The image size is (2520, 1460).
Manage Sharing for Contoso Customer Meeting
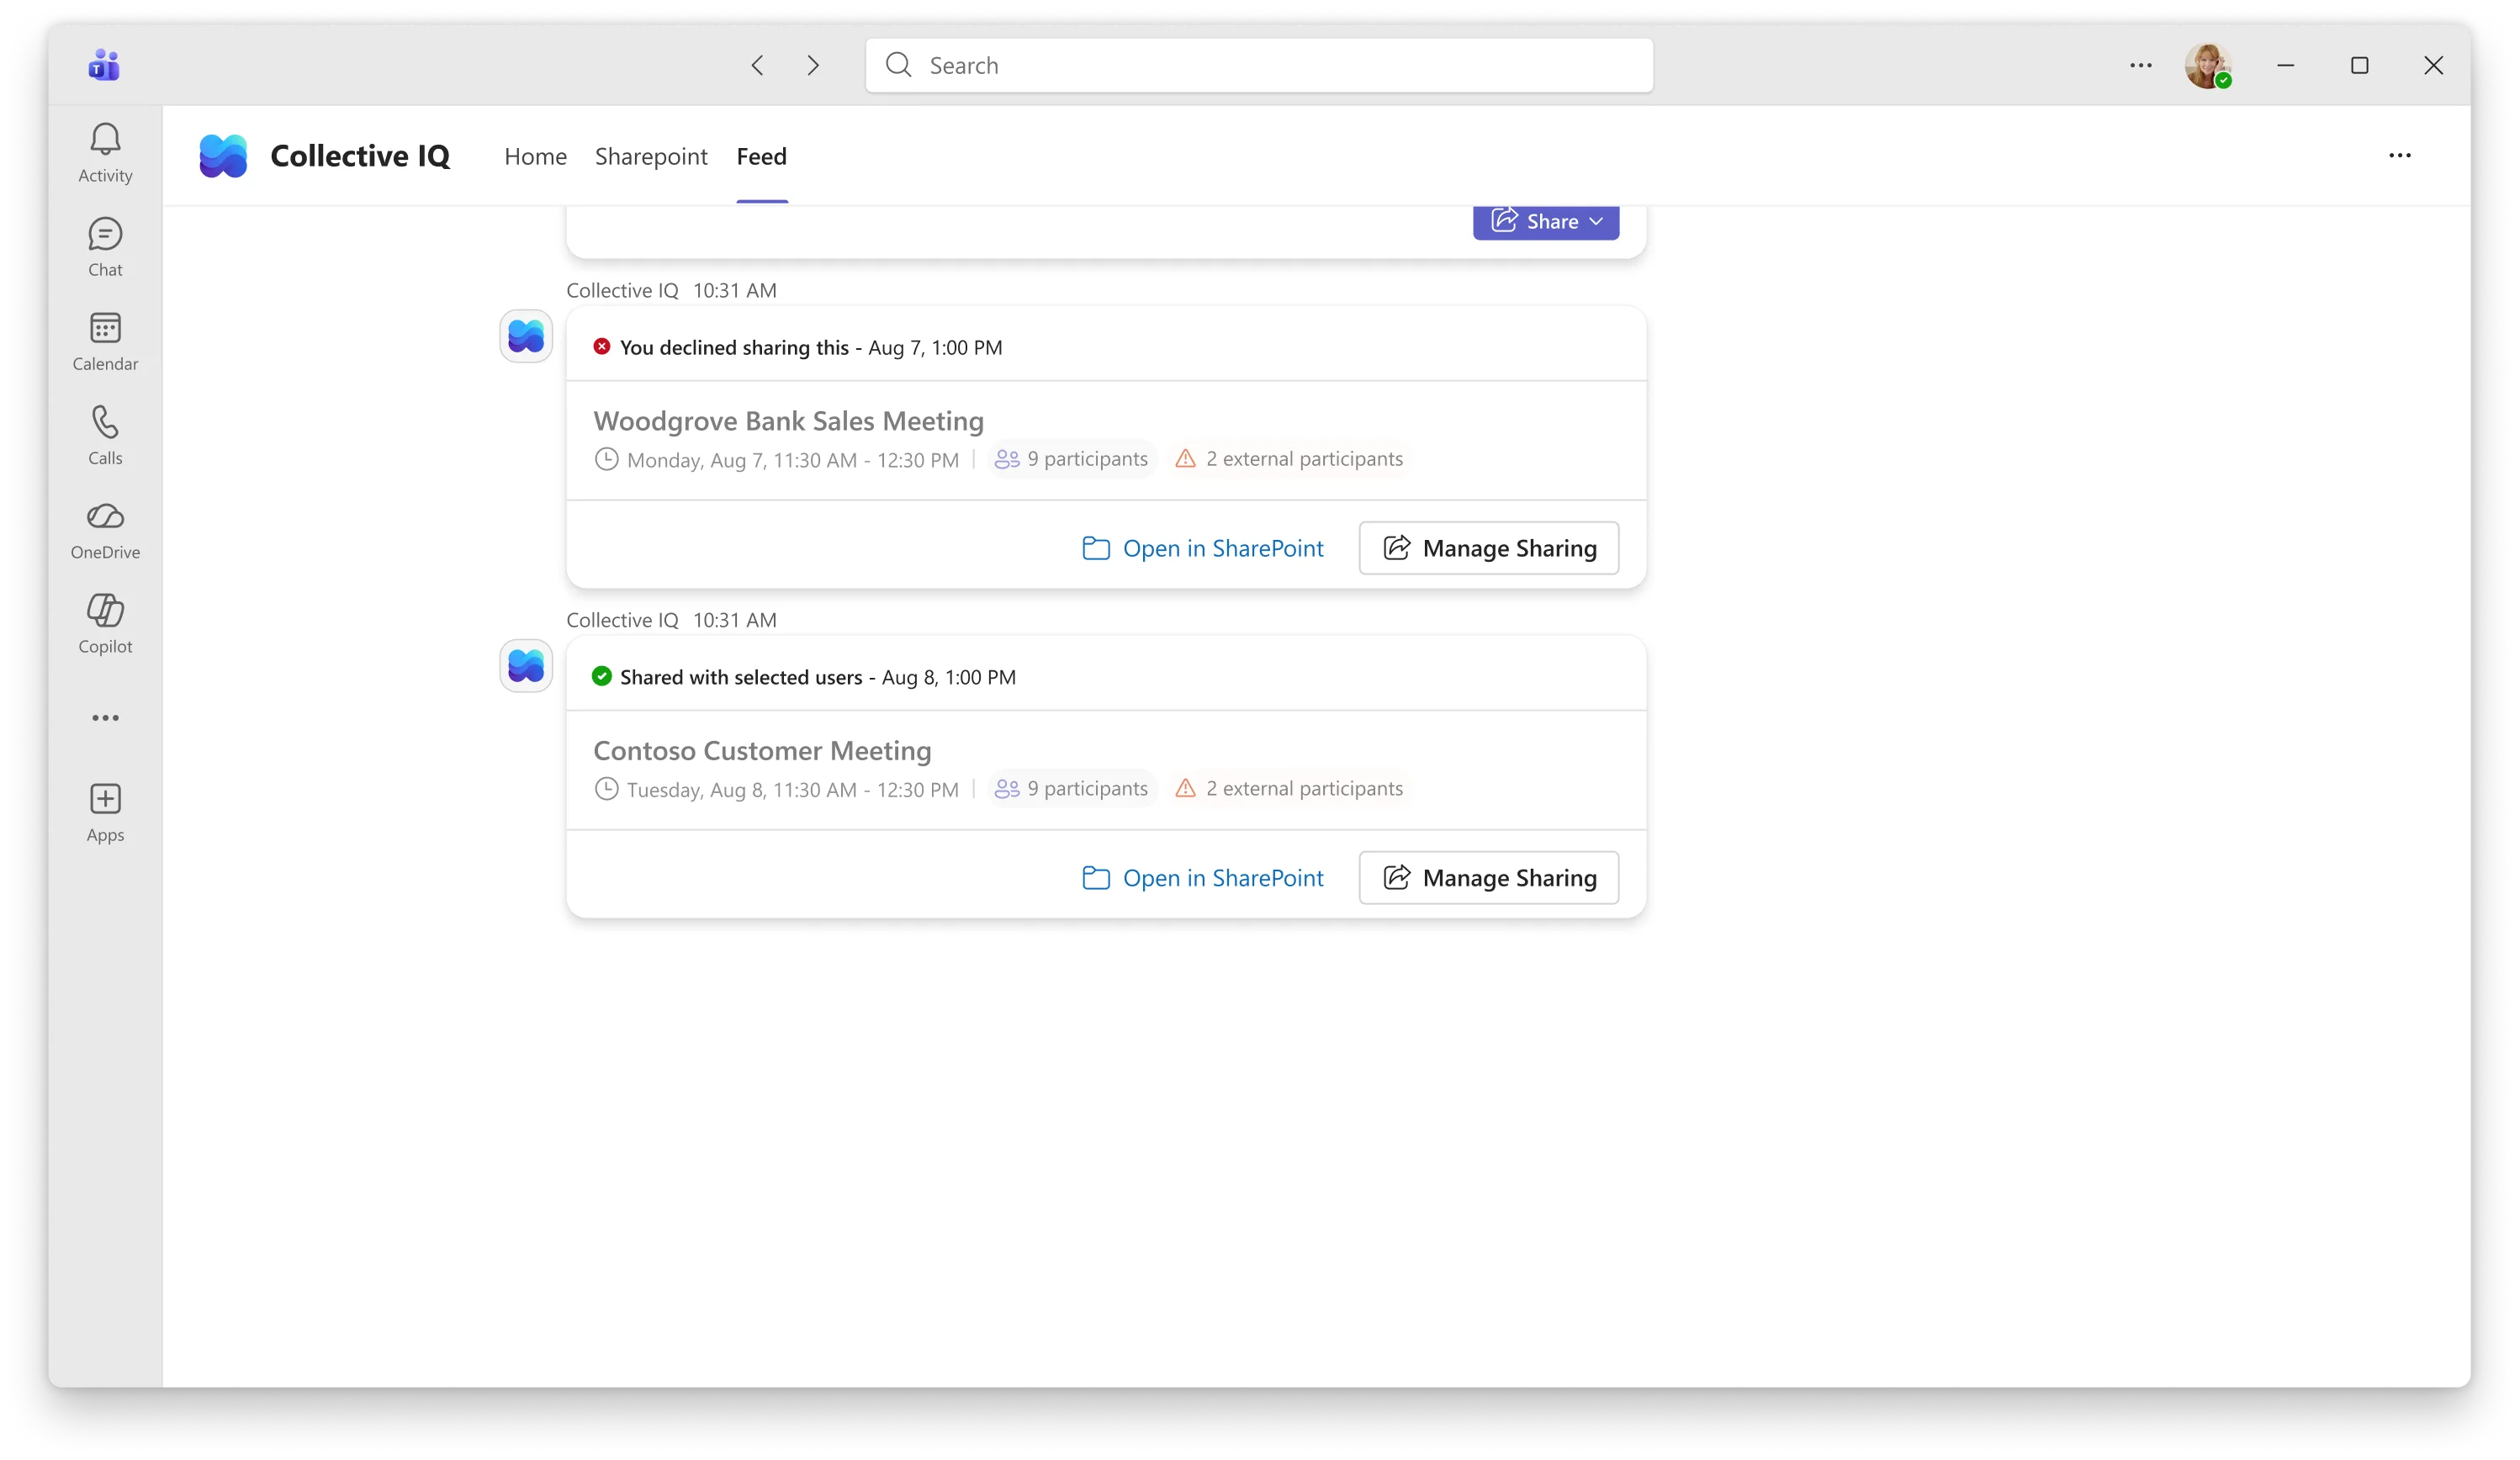pos(1488,878)
